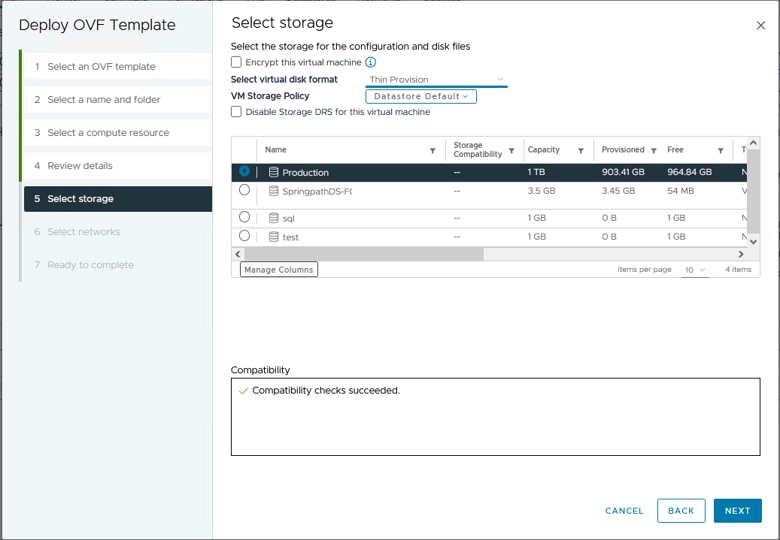Go to step 2 Select a name and folder
This screenshot has width=780, height=540.
coord(118,99)
